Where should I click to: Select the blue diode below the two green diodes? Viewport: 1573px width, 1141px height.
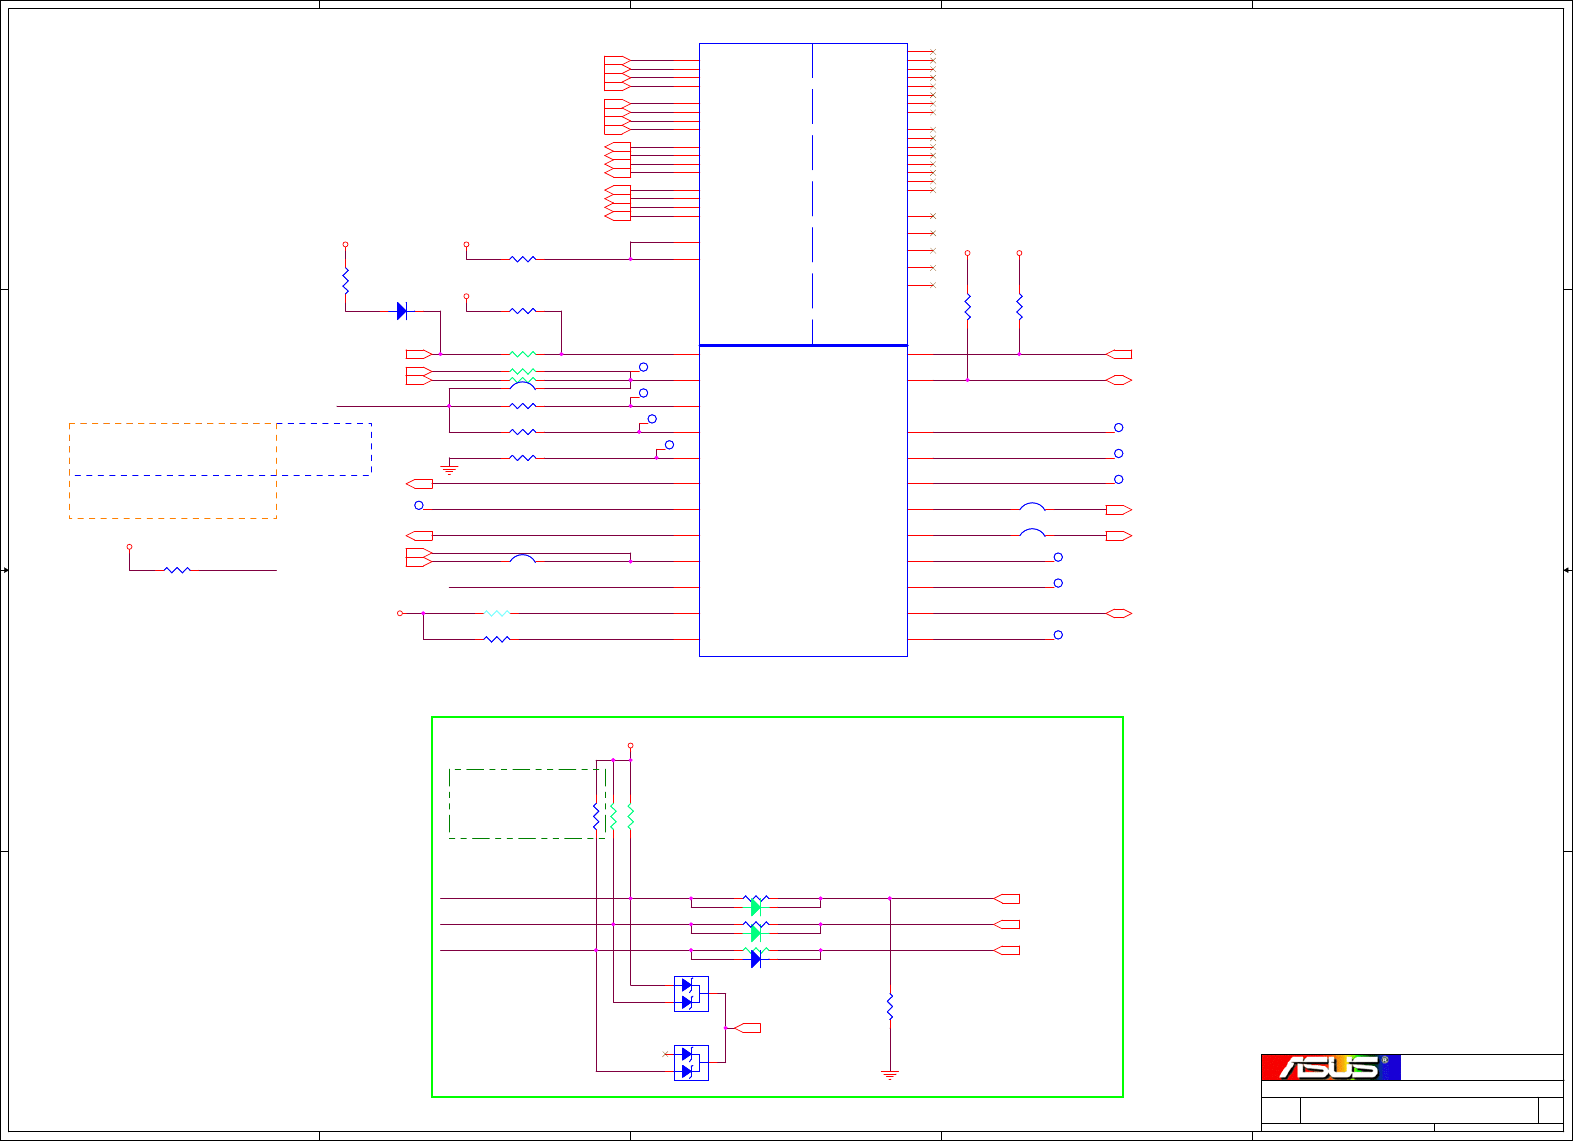pos(756,958)
